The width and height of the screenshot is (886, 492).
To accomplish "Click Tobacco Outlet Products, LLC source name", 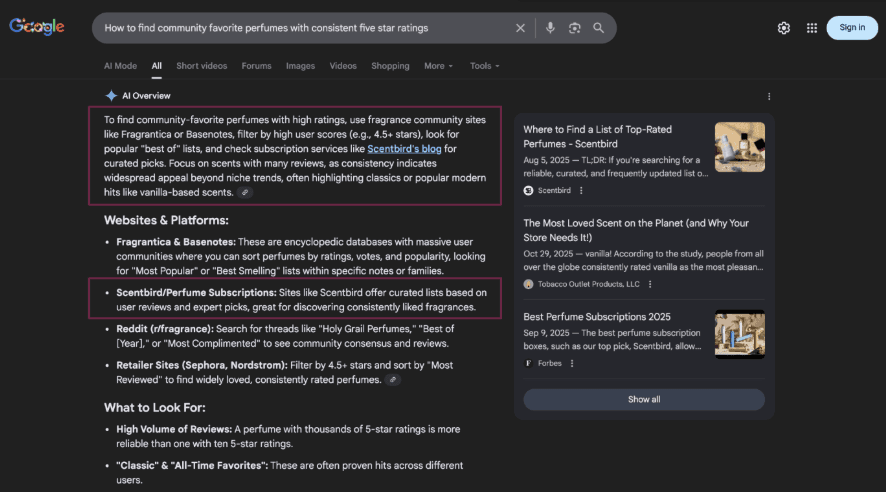I will tap(588, 284).
